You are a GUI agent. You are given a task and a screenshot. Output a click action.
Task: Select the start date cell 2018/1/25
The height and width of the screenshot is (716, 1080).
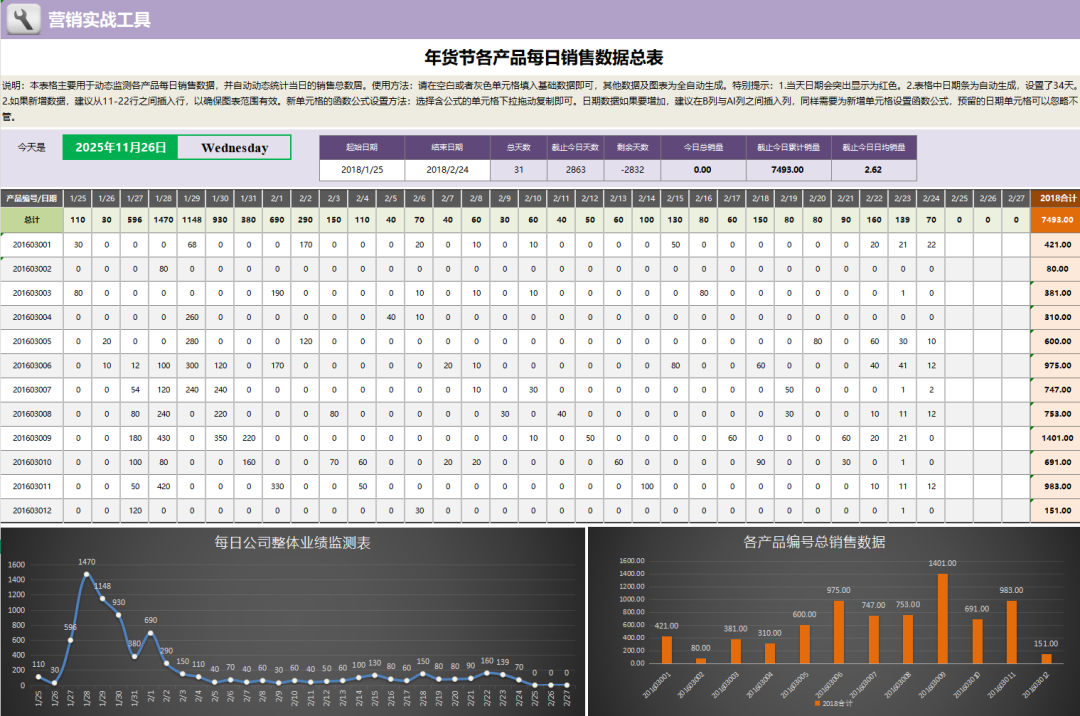362,170
